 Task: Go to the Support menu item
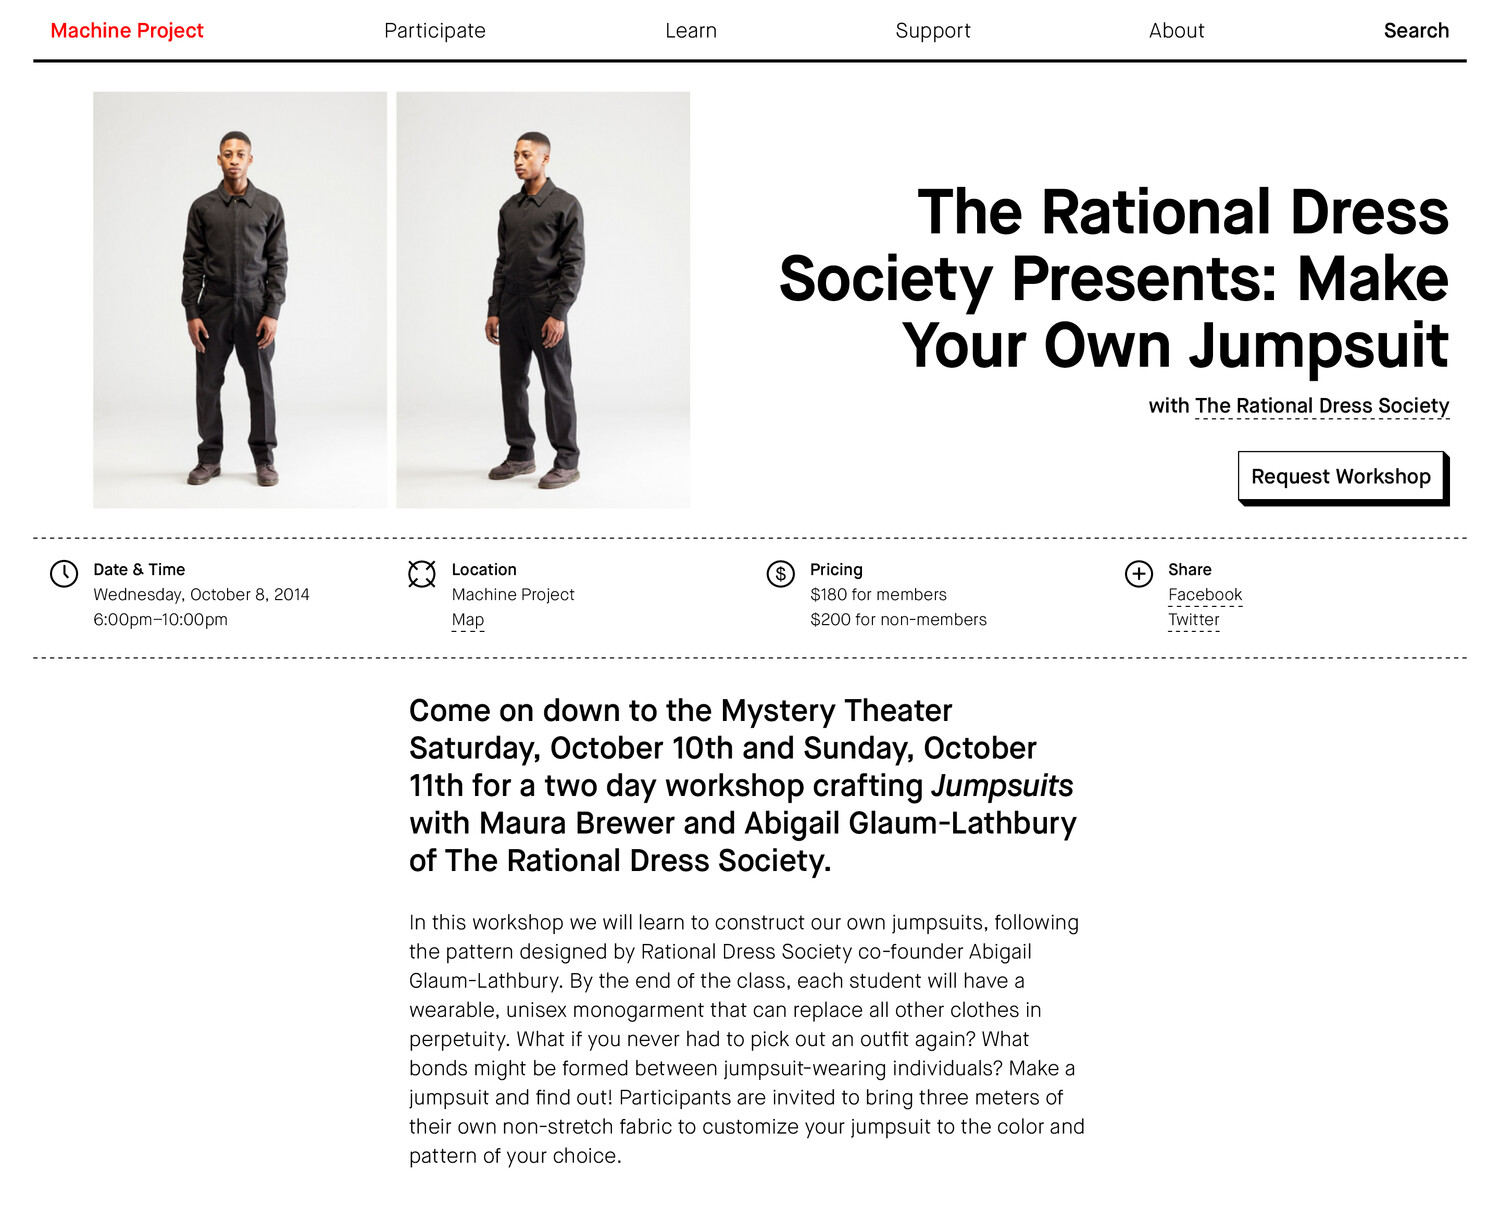(x=933, y=31)
